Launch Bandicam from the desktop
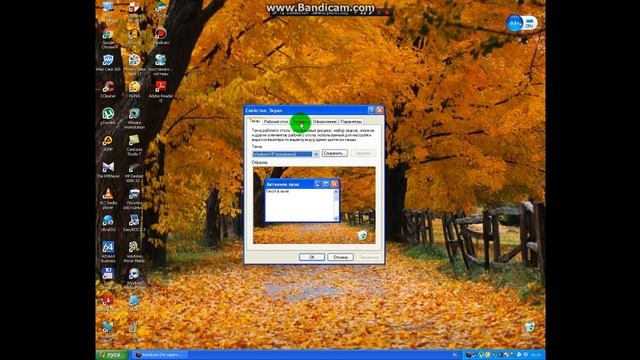640x360 pixels. click(160, 35)
